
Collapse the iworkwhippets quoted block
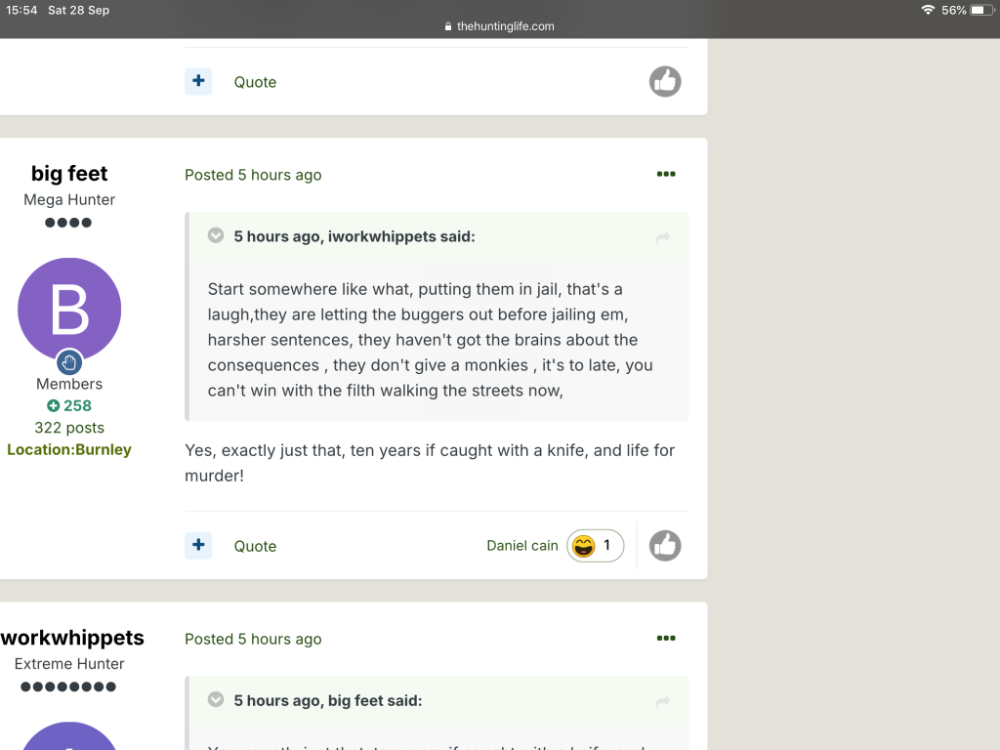click(216, 235)
